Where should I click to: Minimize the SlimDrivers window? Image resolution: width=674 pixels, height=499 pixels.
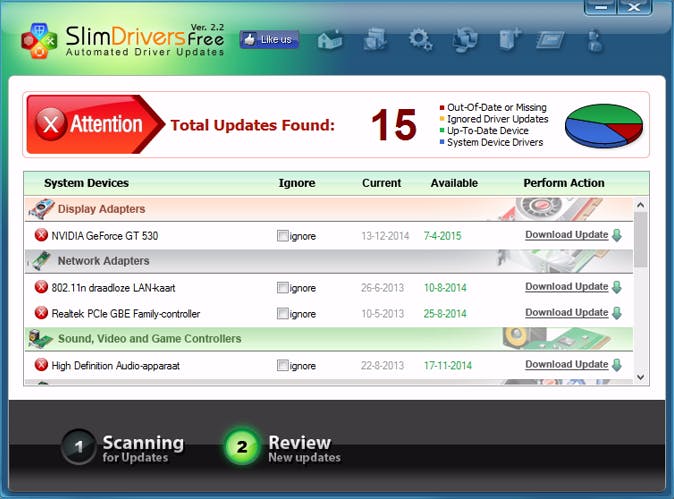tap(600, 7)
